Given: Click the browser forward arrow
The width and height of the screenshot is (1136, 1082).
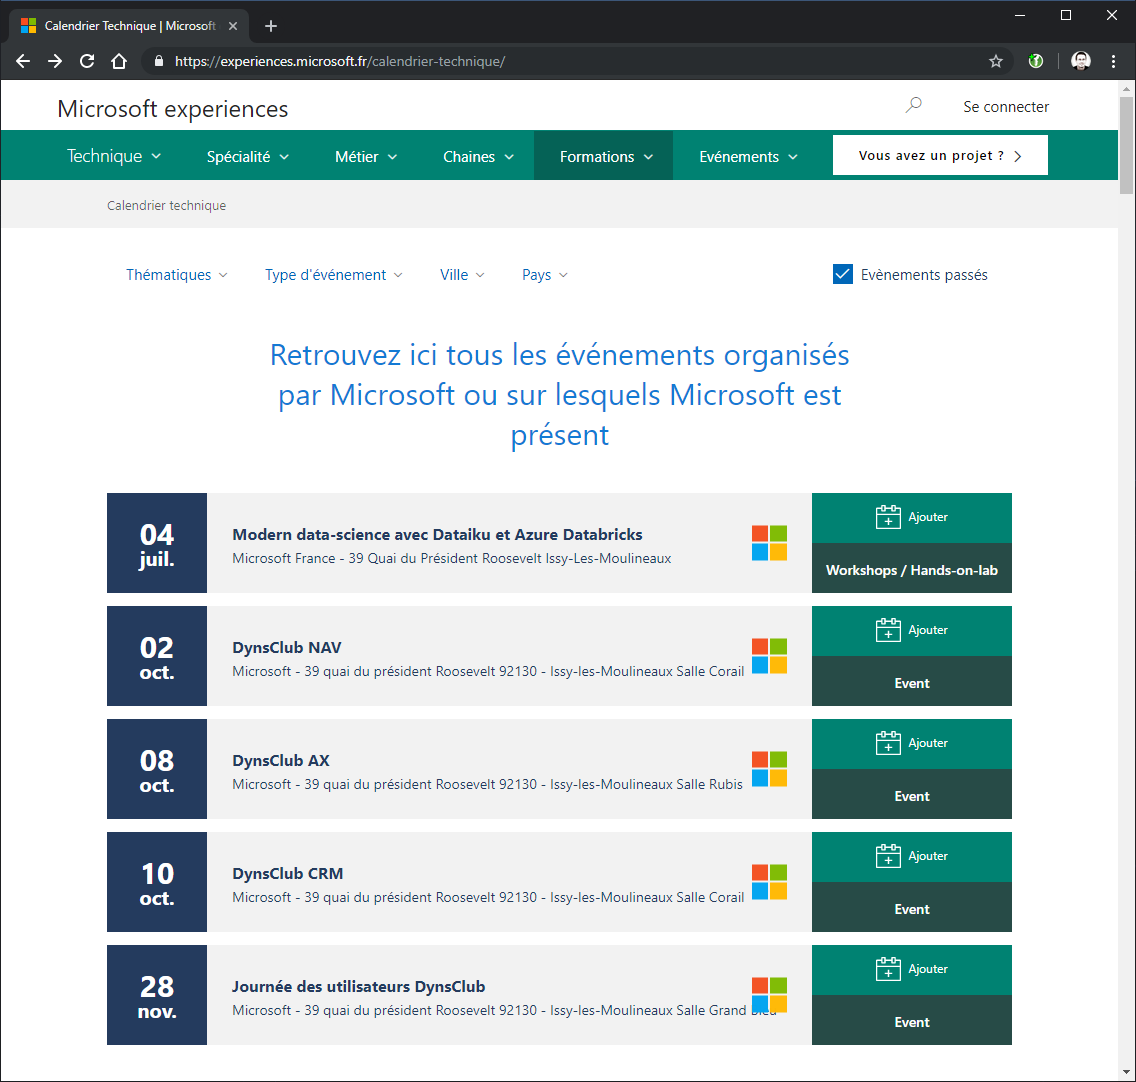Looking at the screenshot, I should click(x=55, y=62).
